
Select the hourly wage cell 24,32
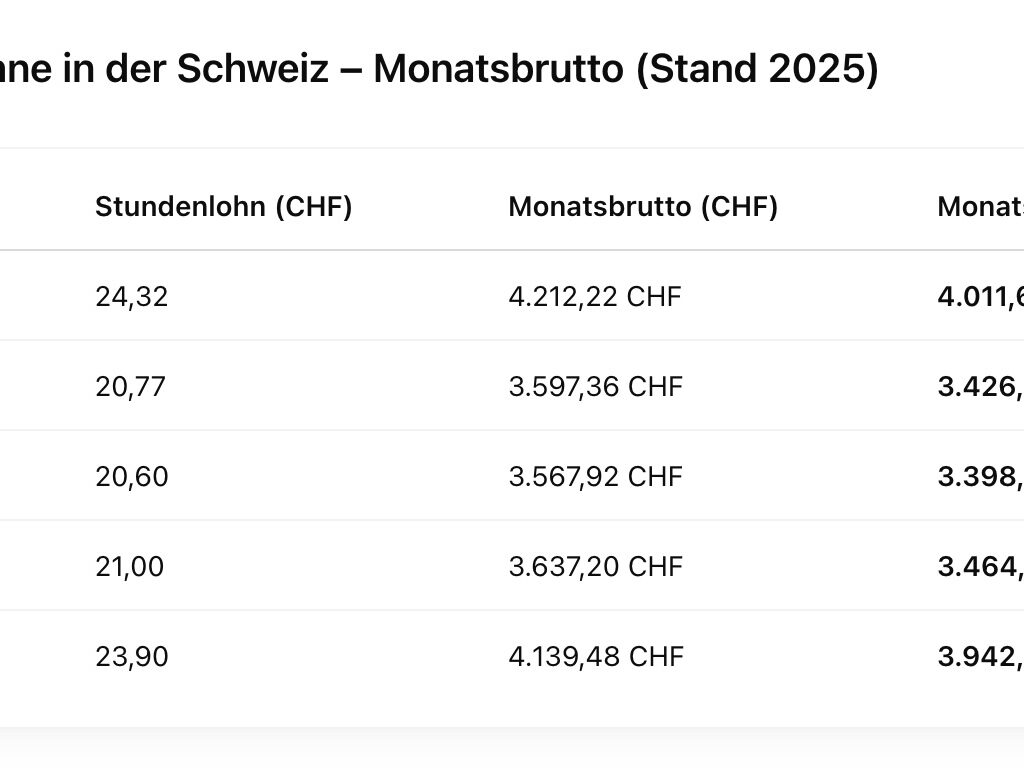tap(132, 297)
